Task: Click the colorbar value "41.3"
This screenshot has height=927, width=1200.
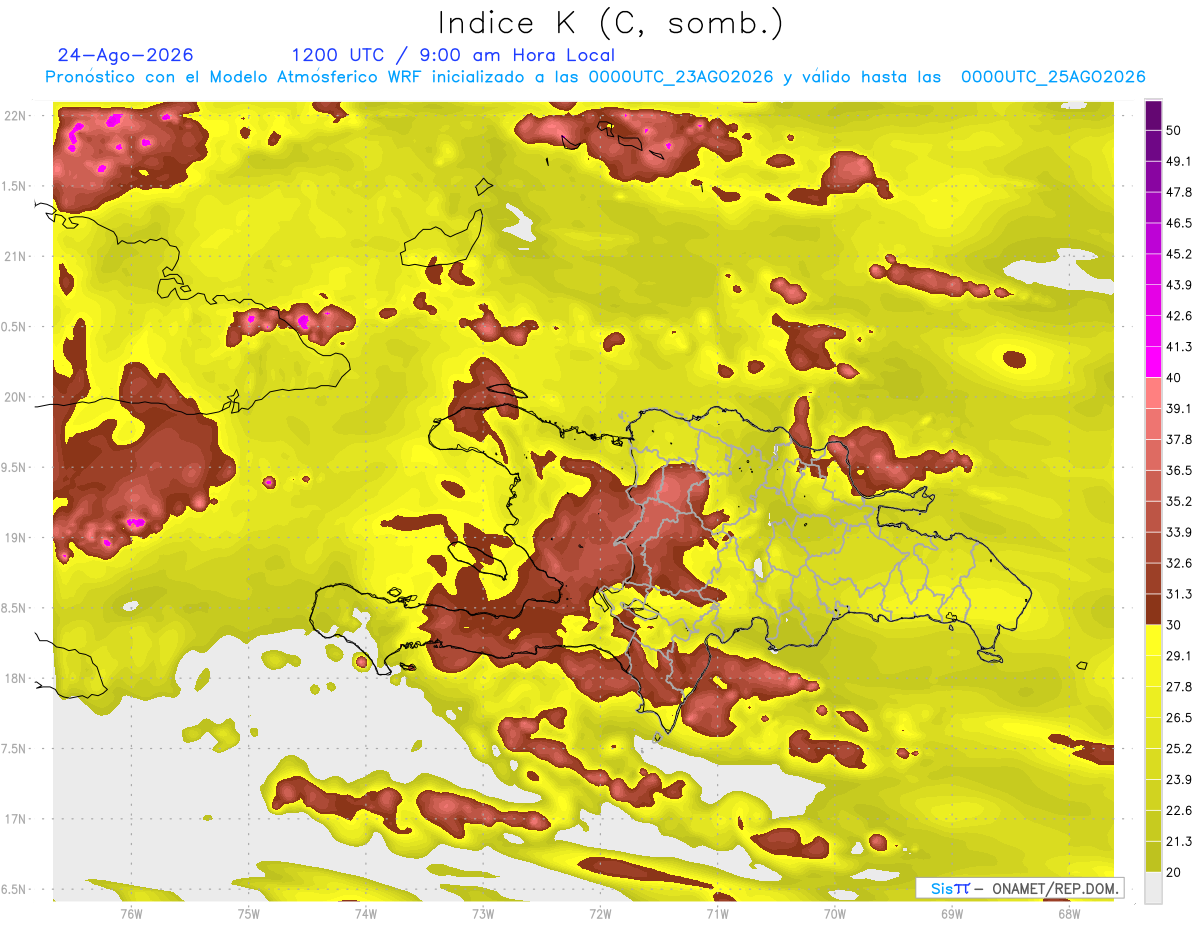Action: [x=1178, y=347]
